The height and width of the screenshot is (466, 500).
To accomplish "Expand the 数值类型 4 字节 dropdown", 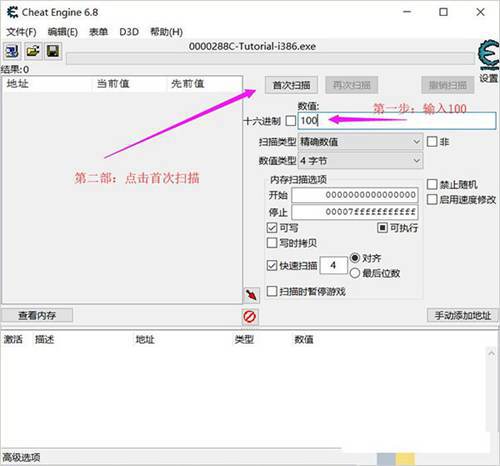I will 360,161.
